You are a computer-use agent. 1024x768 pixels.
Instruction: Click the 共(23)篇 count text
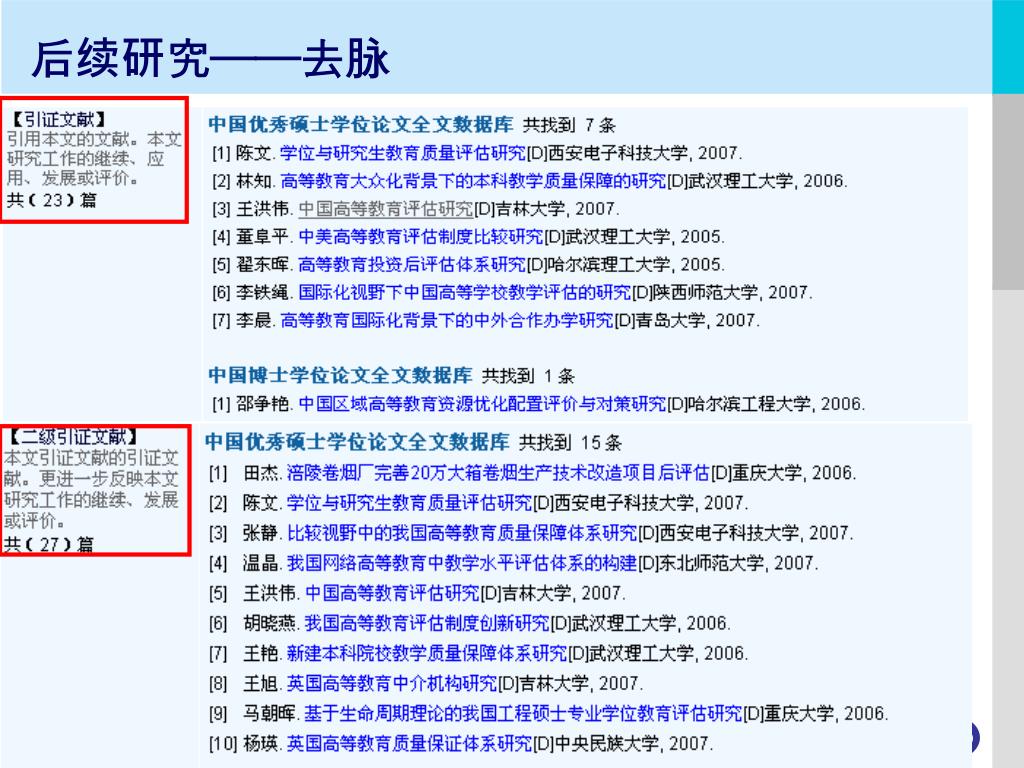(x=52, y=200)
